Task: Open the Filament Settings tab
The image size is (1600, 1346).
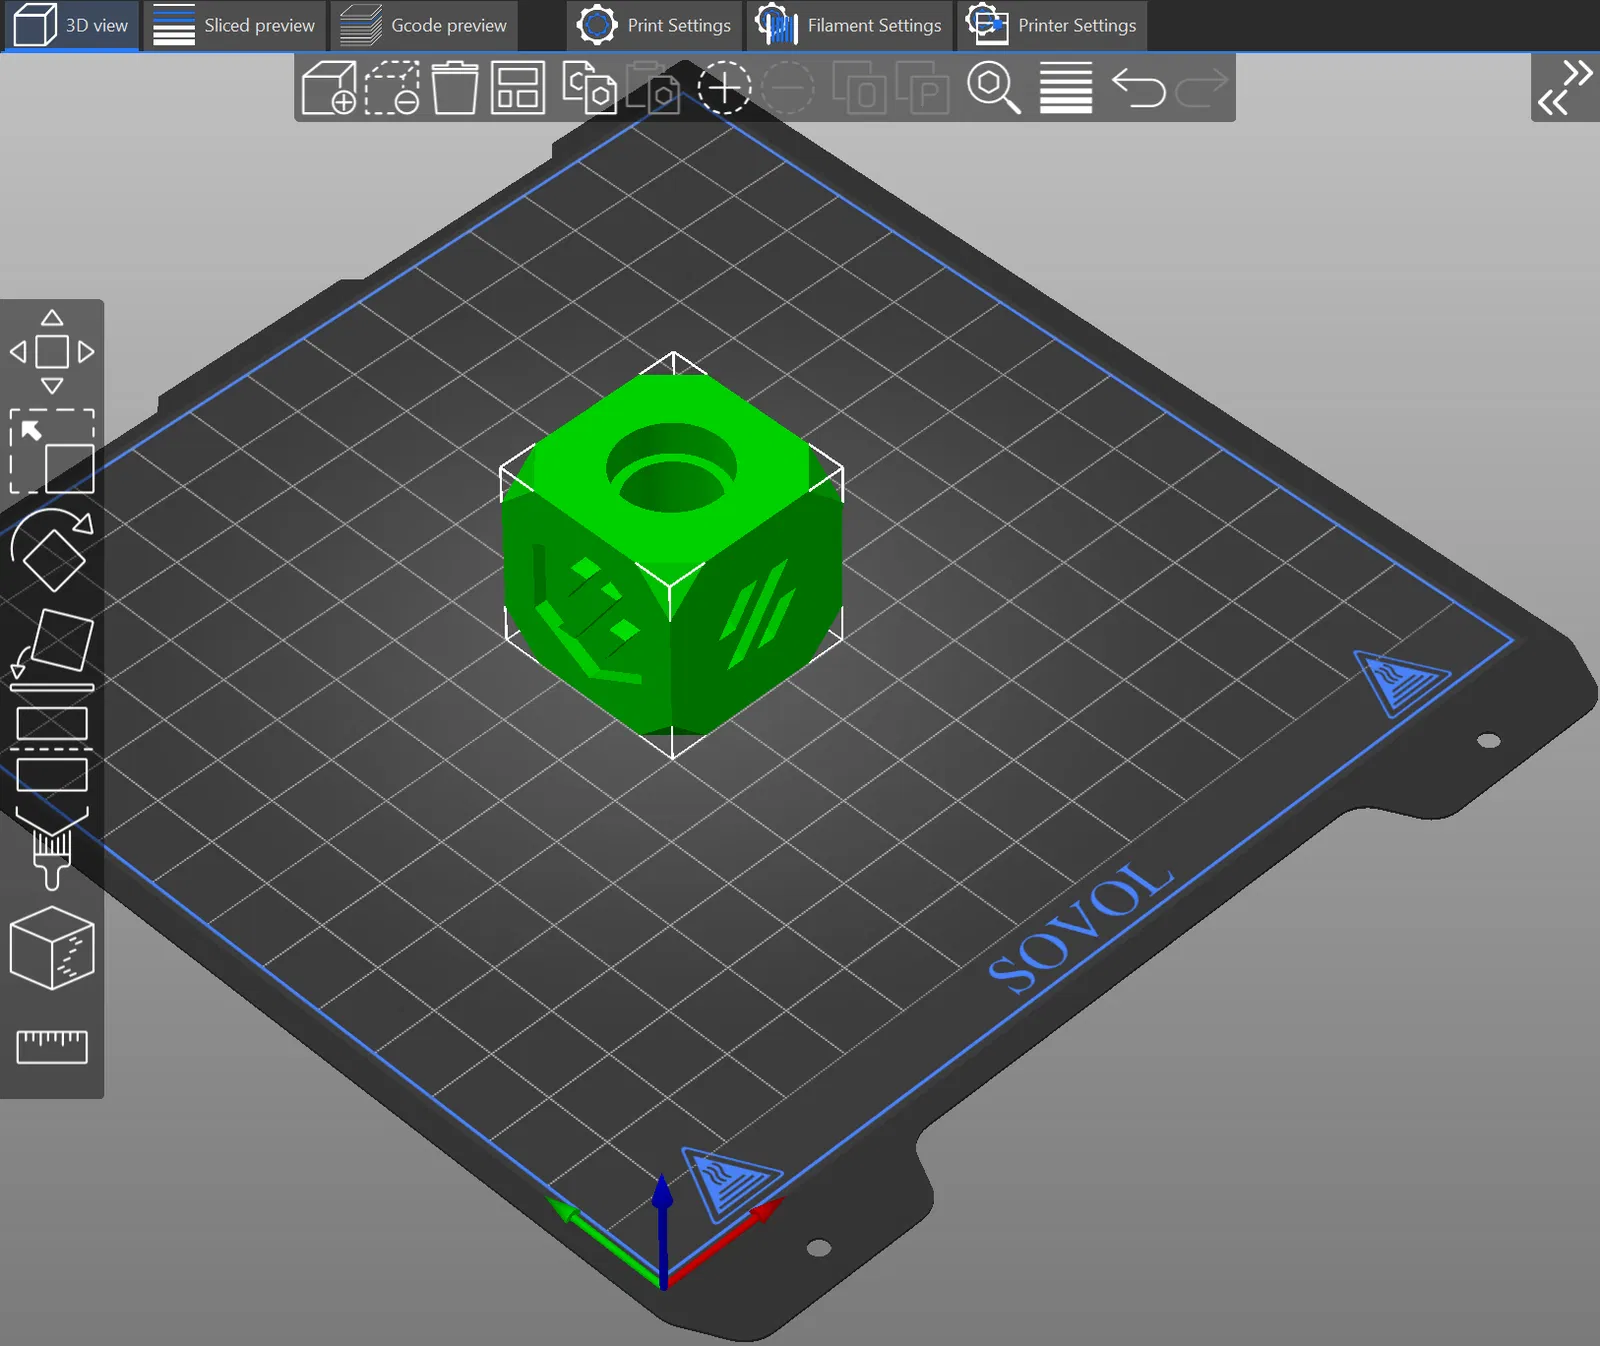Action: pos(849,25)
